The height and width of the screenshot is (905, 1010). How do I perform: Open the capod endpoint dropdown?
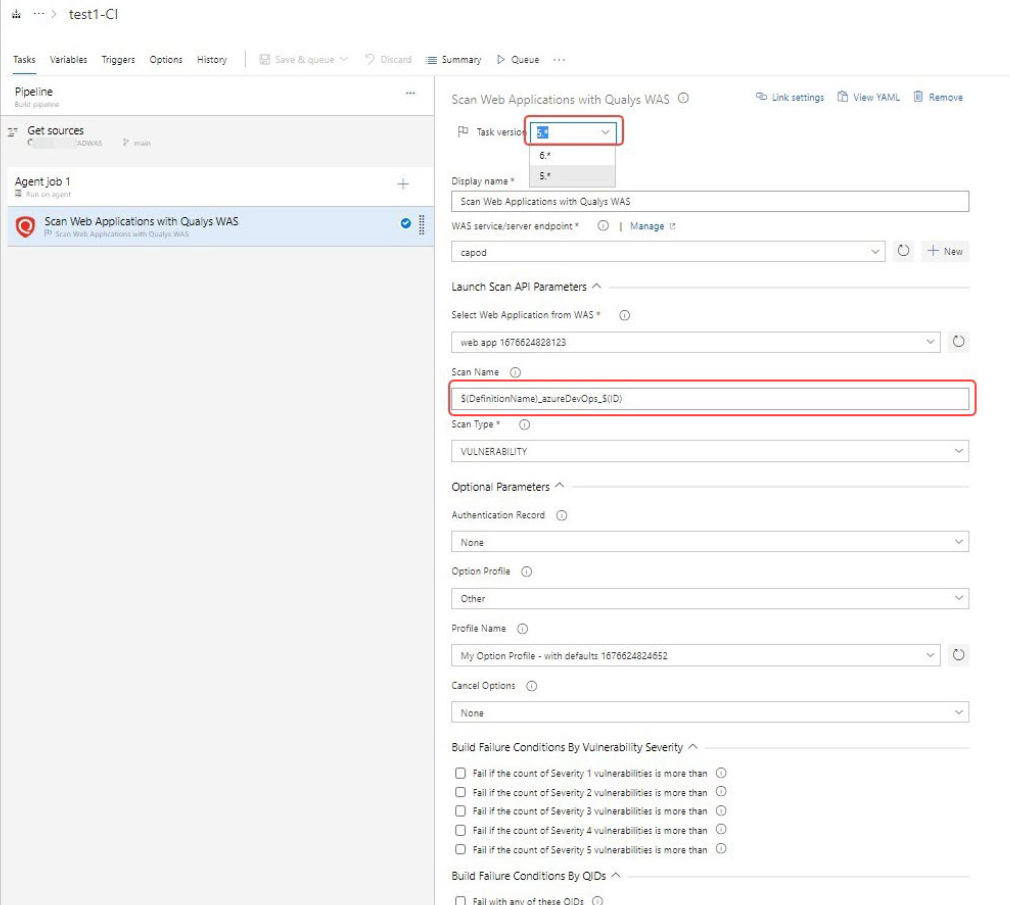click(x=668, y=252)
